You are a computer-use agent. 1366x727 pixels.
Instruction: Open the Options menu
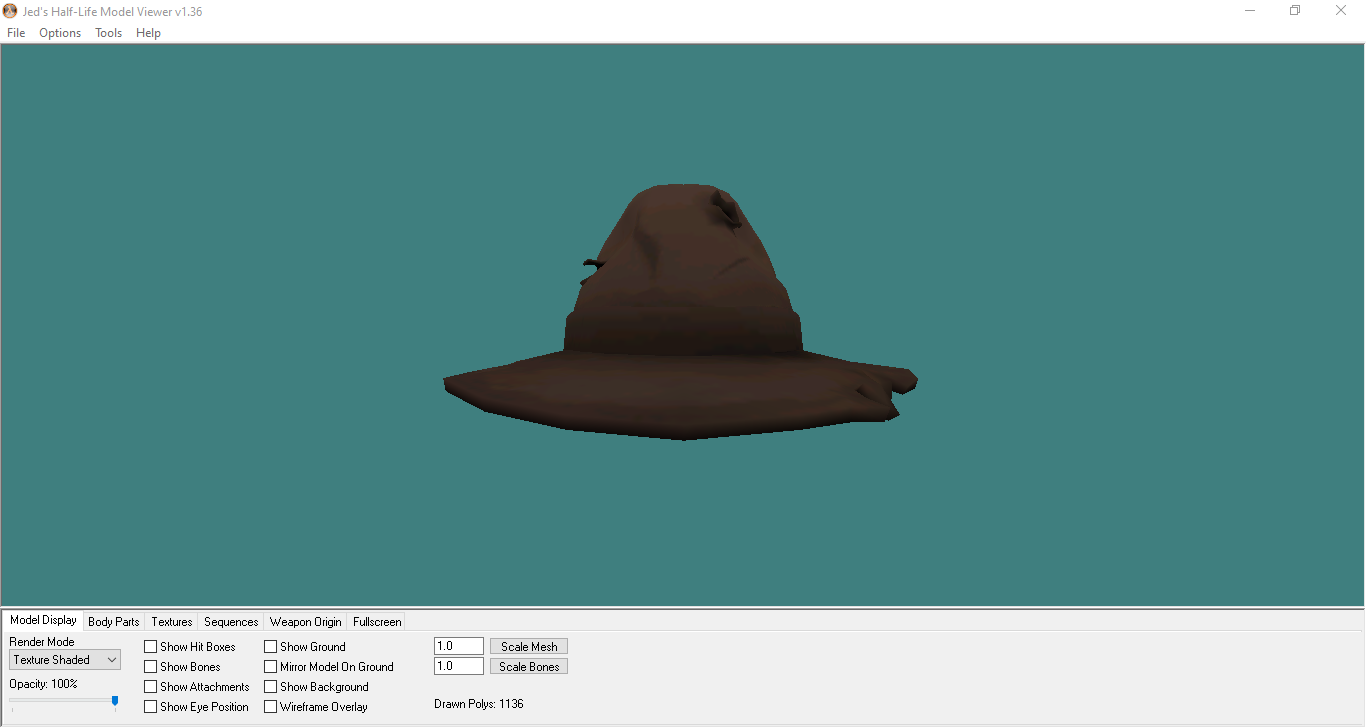point(60,33)
